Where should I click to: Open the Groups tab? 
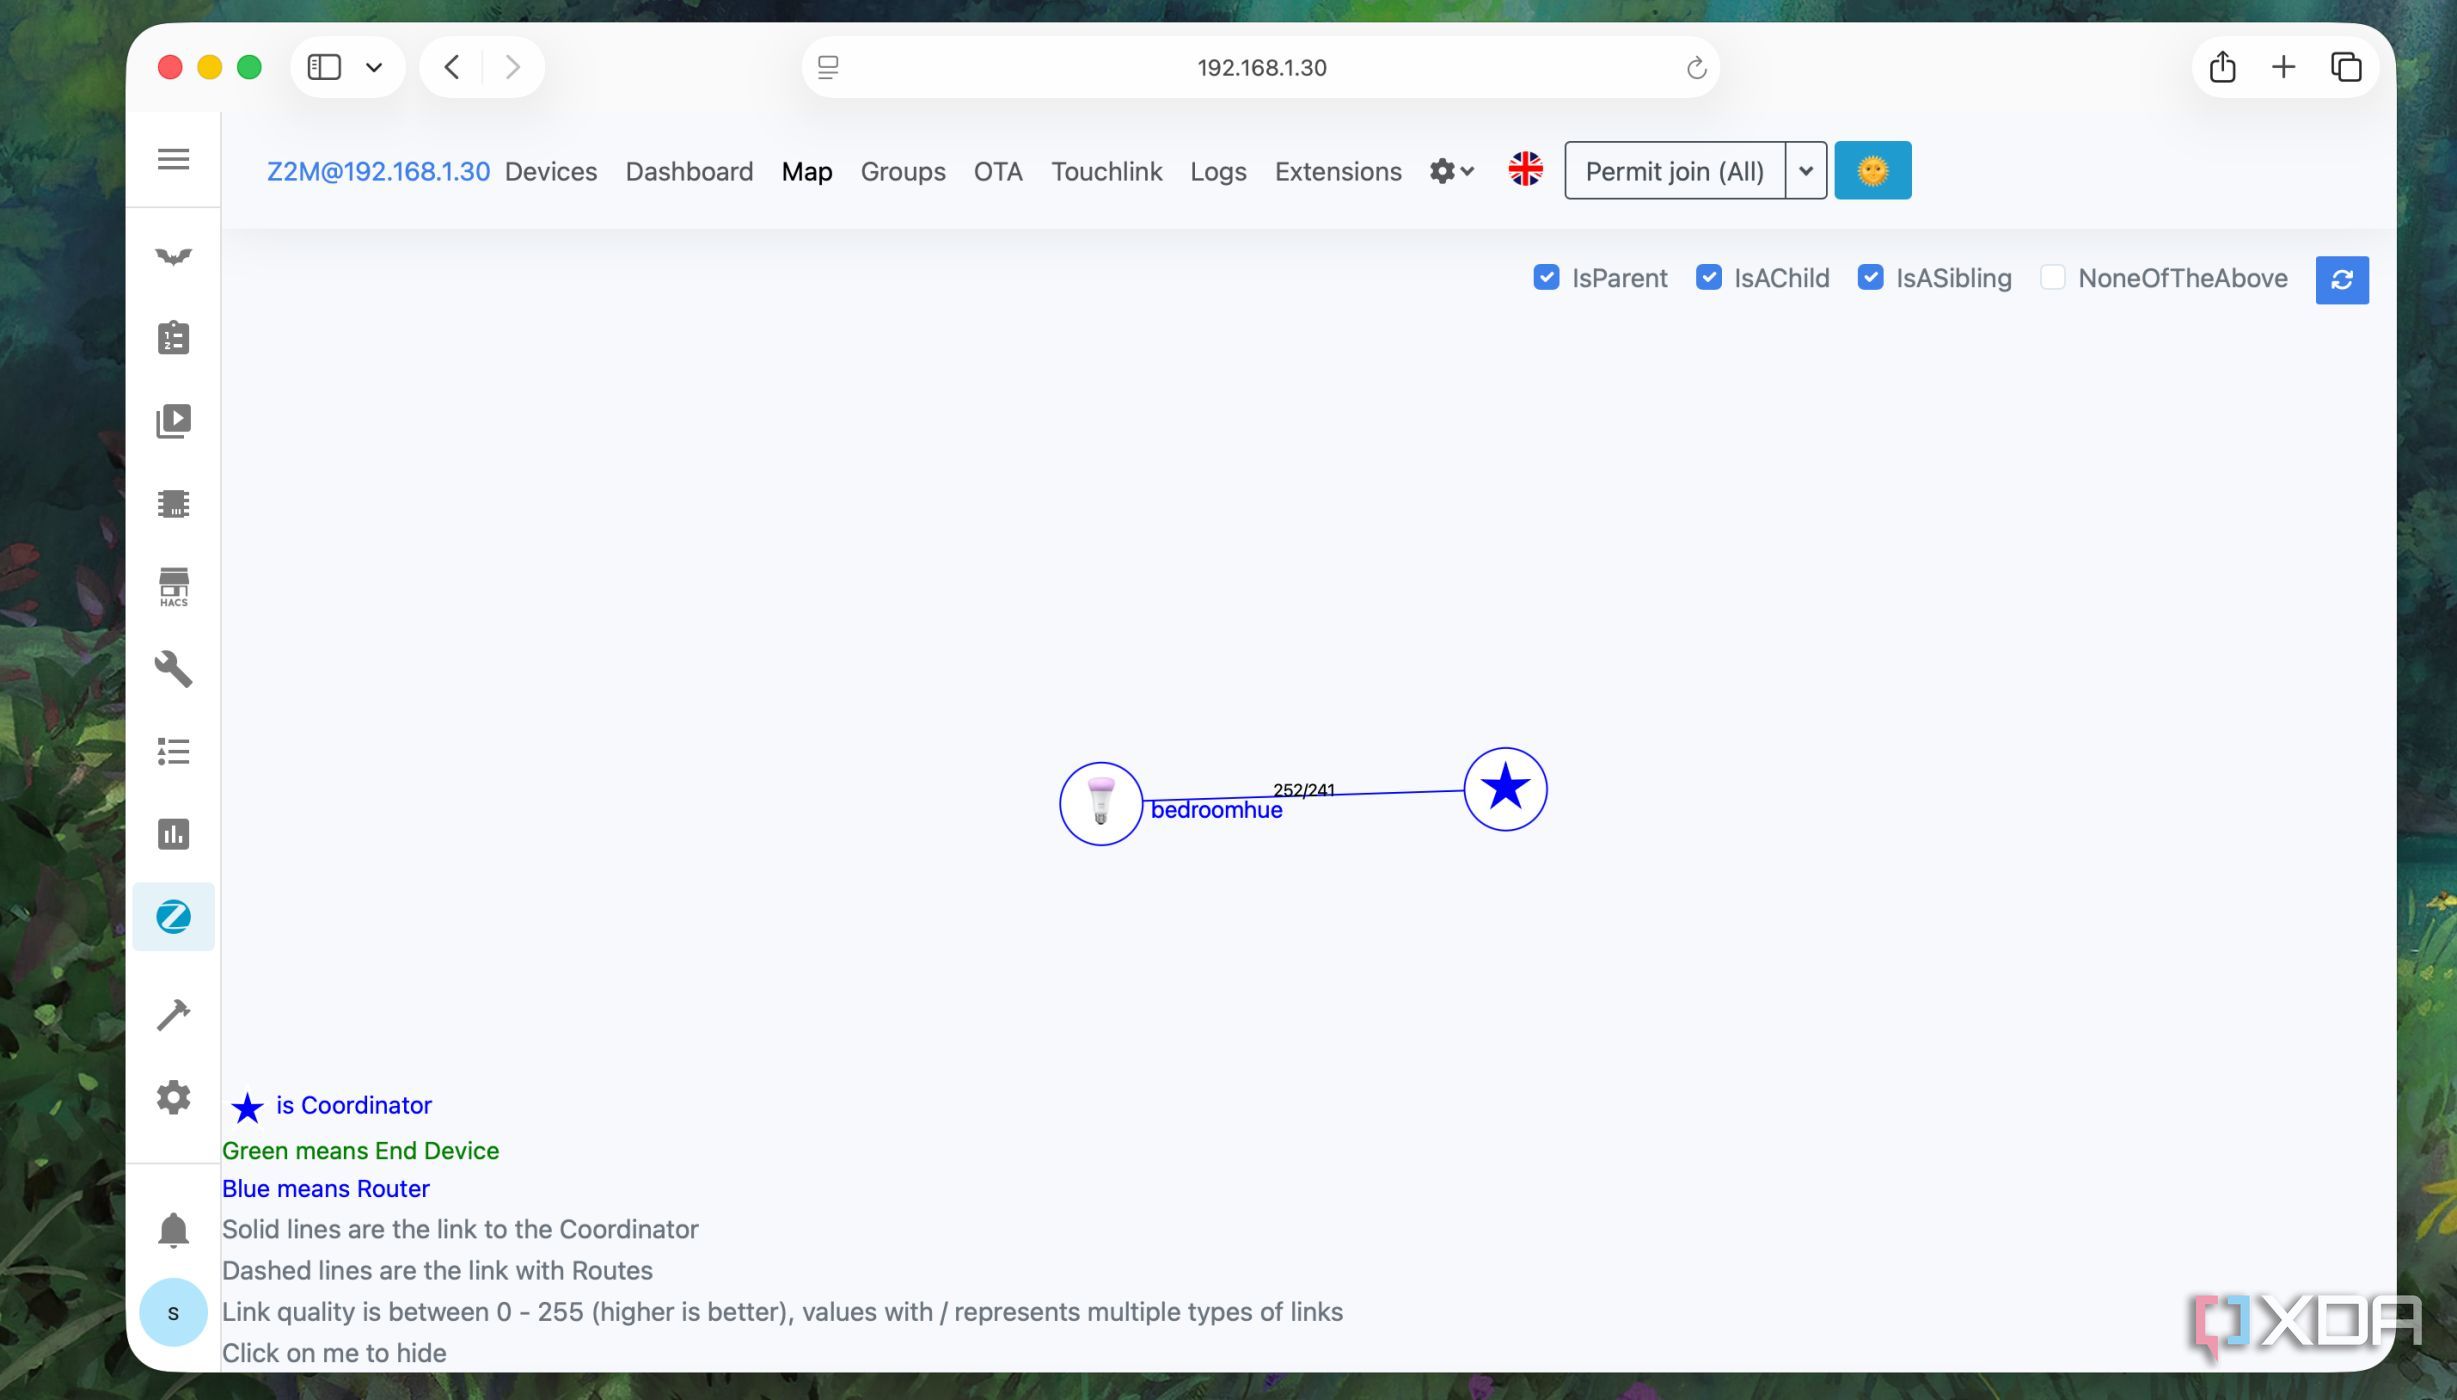coord(903,171)
